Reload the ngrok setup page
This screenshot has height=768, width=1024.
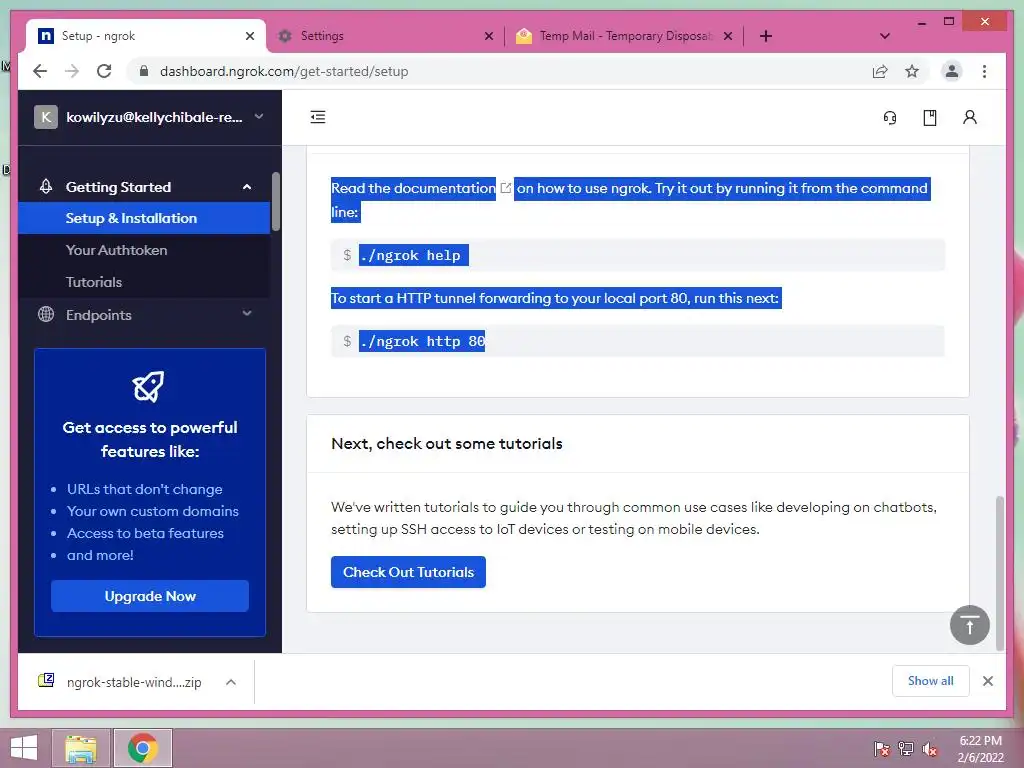pos(104,71)
